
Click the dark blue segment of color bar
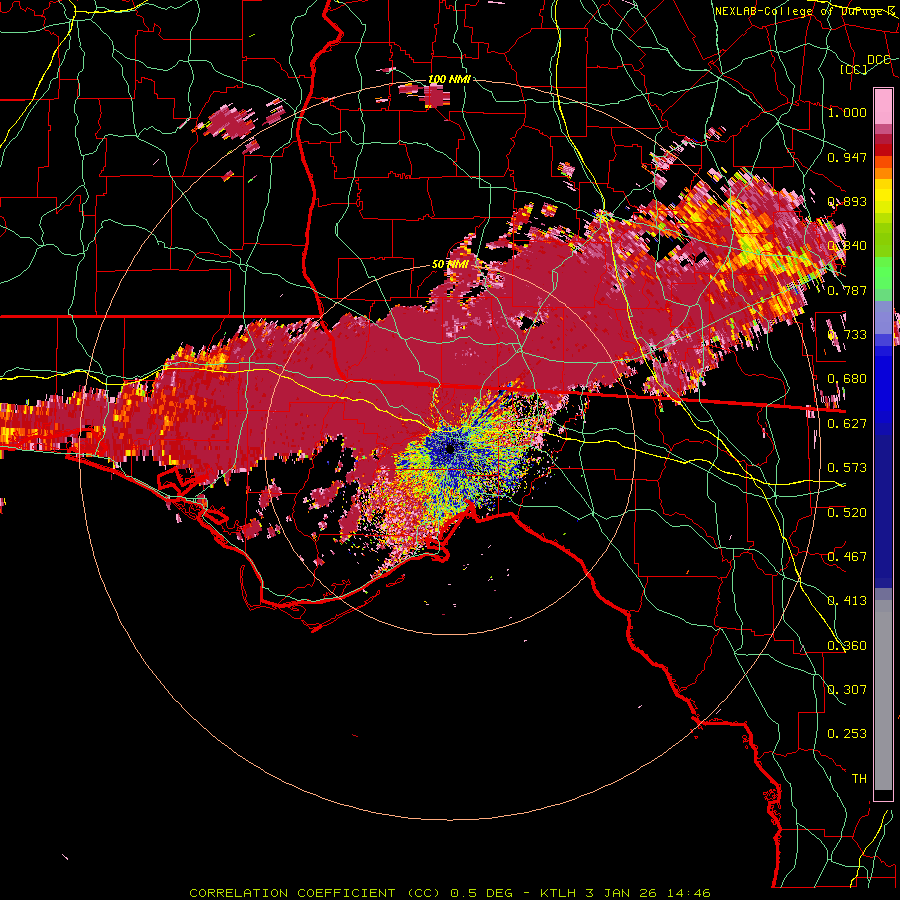click(883, 505)
